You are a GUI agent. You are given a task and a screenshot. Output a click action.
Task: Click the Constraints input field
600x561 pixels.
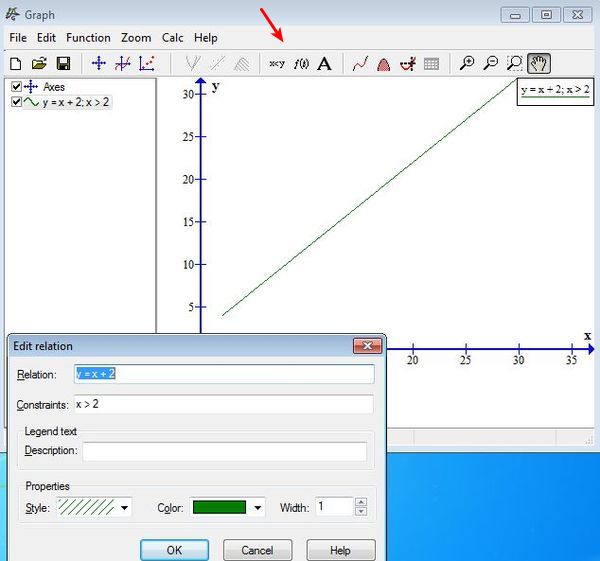(224, 404)
